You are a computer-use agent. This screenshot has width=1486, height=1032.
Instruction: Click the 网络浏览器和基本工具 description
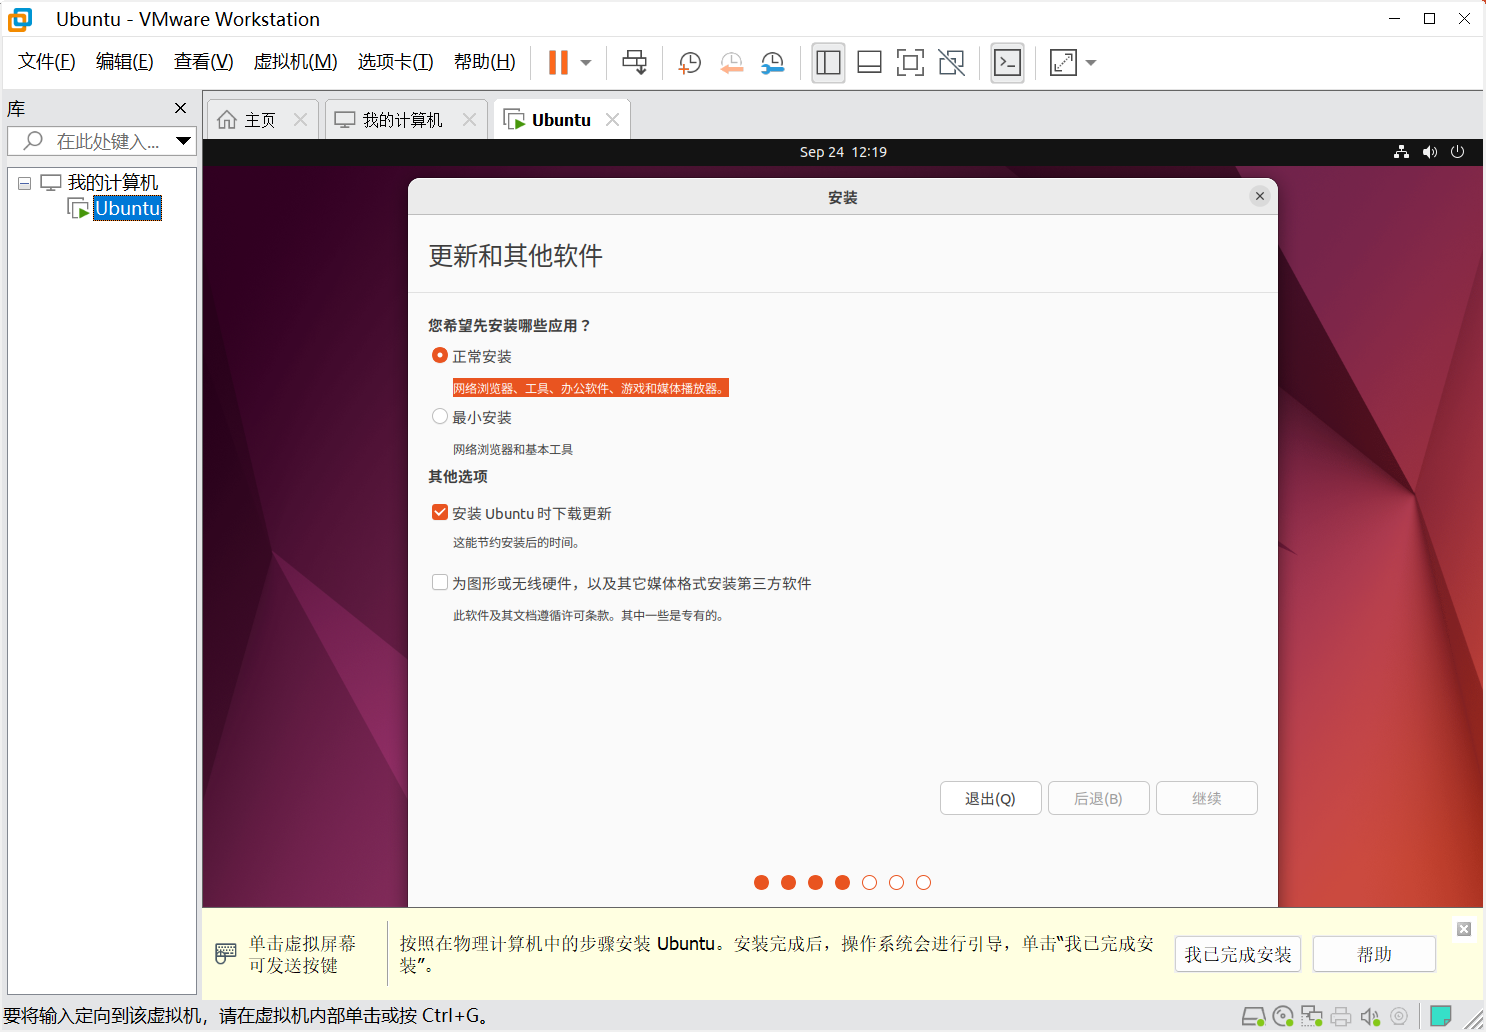click(513, 450)
